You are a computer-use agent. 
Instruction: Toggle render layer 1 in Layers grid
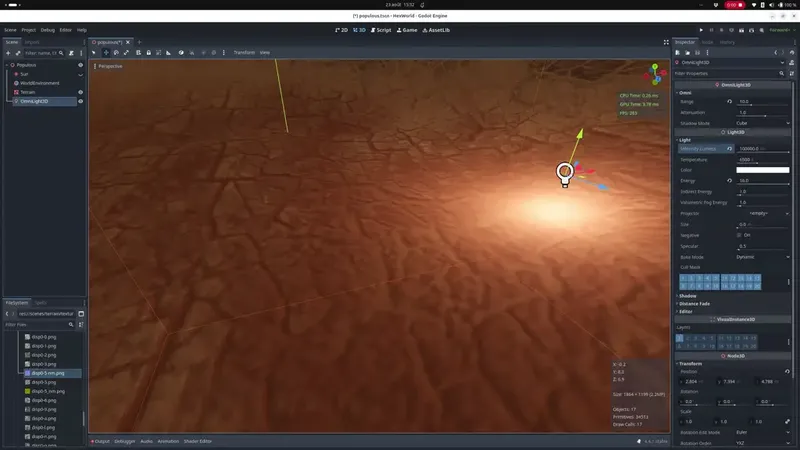coord(680,338)
